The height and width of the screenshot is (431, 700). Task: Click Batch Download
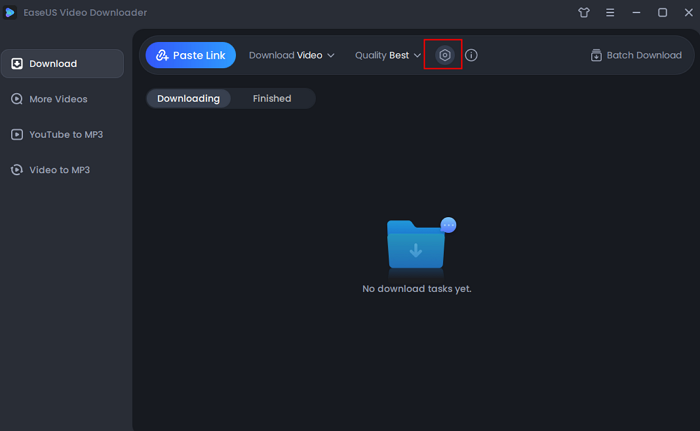coord(636,55)
